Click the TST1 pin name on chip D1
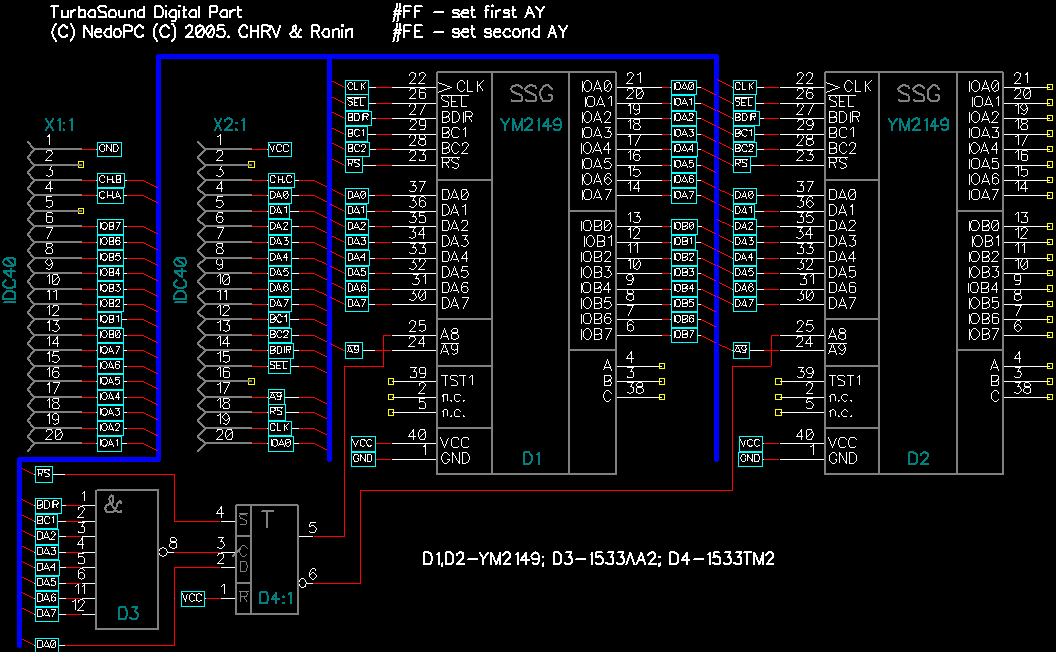Viewport: 1056px width, 652px height. click(457, 381)
